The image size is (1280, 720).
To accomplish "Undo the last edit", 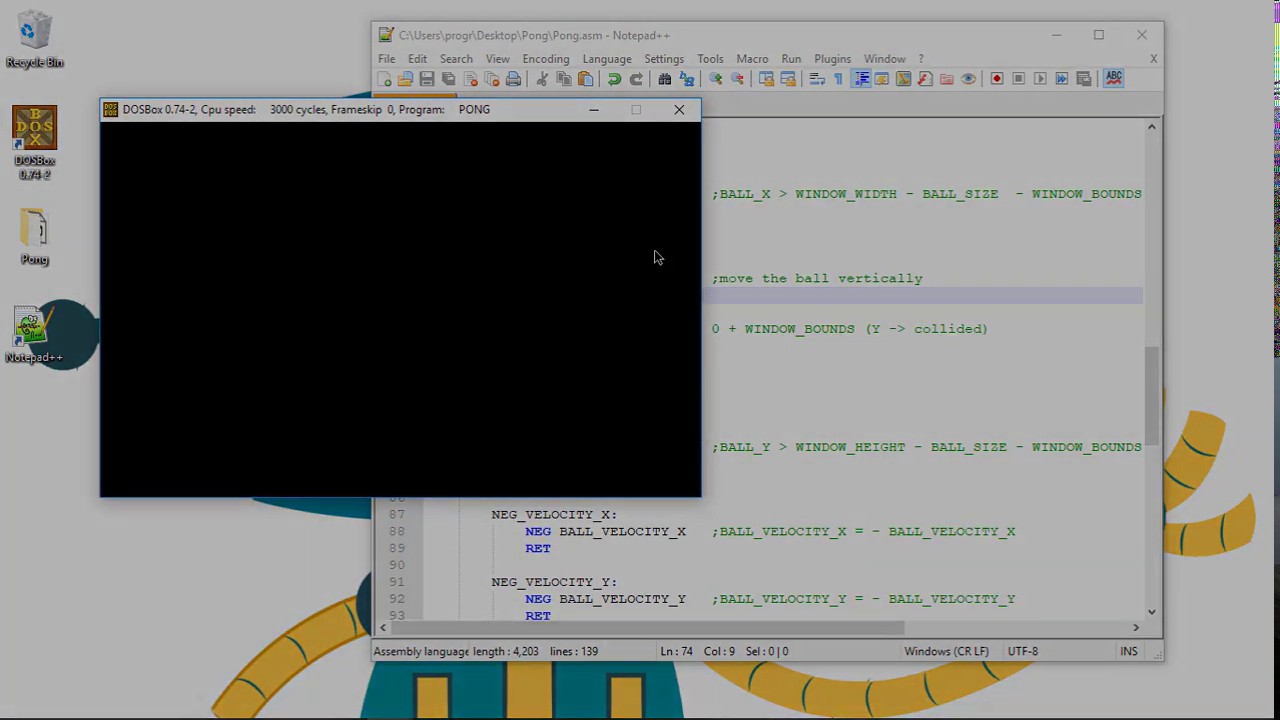I will tap(614, 79).
